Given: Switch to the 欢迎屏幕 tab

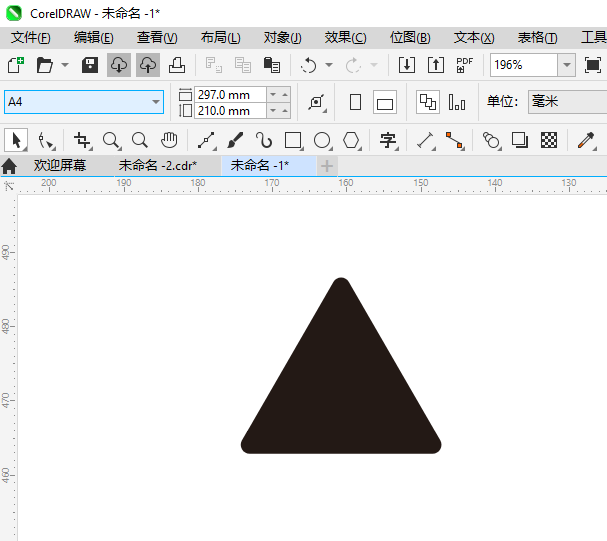Looking at the screenshot, I should click(x=60, y=166).
